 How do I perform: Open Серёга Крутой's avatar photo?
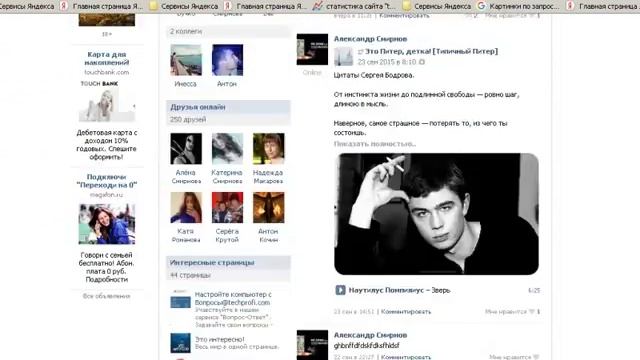227,208
